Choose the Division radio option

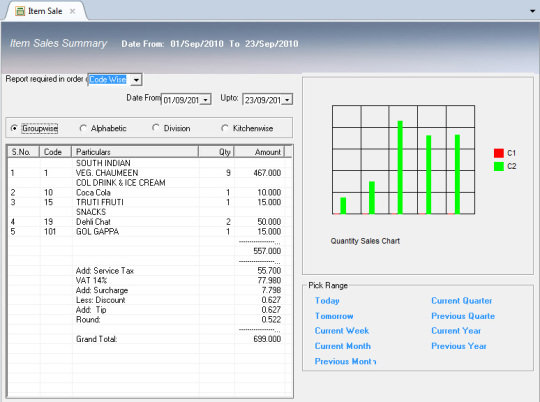click(156, 128)
